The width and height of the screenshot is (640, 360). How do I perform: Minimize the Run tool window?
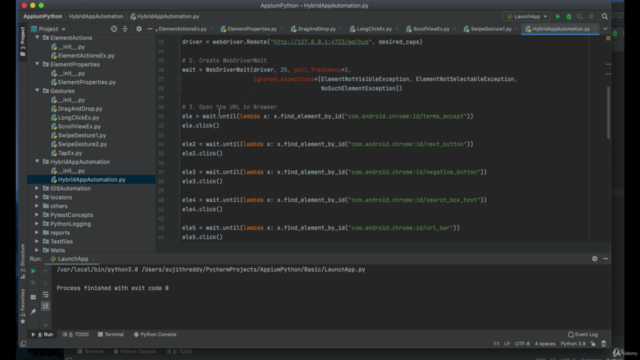(606, 259)
